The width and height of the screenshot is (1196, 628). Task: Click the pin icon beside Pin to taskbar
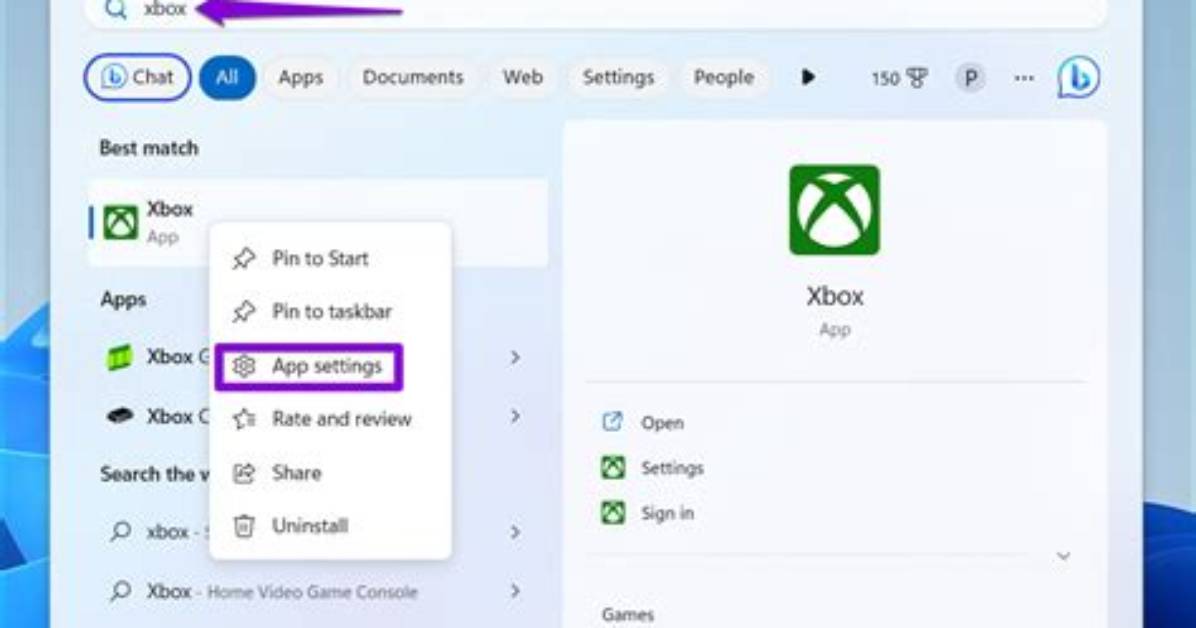click(243, 311)
